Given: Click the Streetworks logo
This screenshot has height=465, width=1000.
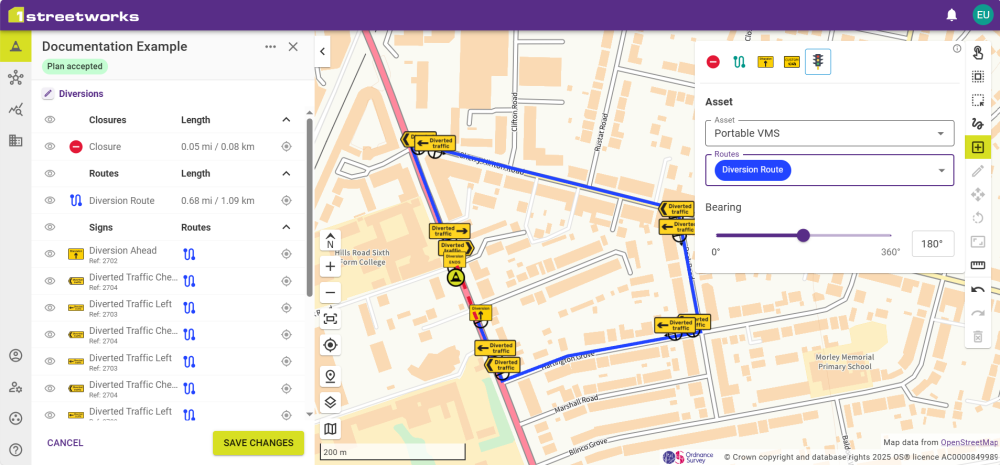Looking at the screenshot, I should tap(73, 15).
